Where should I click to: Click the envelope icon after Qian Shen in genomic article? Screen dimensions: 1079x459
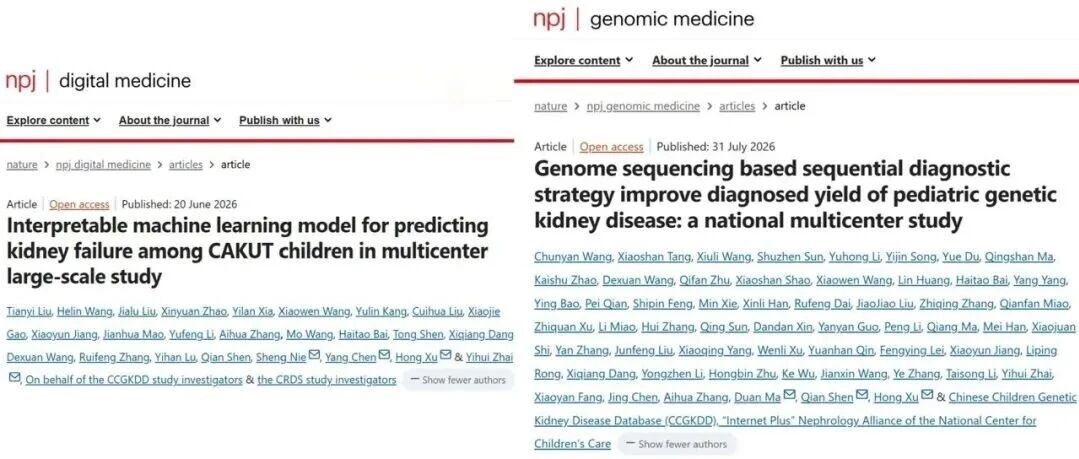pyautogui.click(x=862, y=396)
